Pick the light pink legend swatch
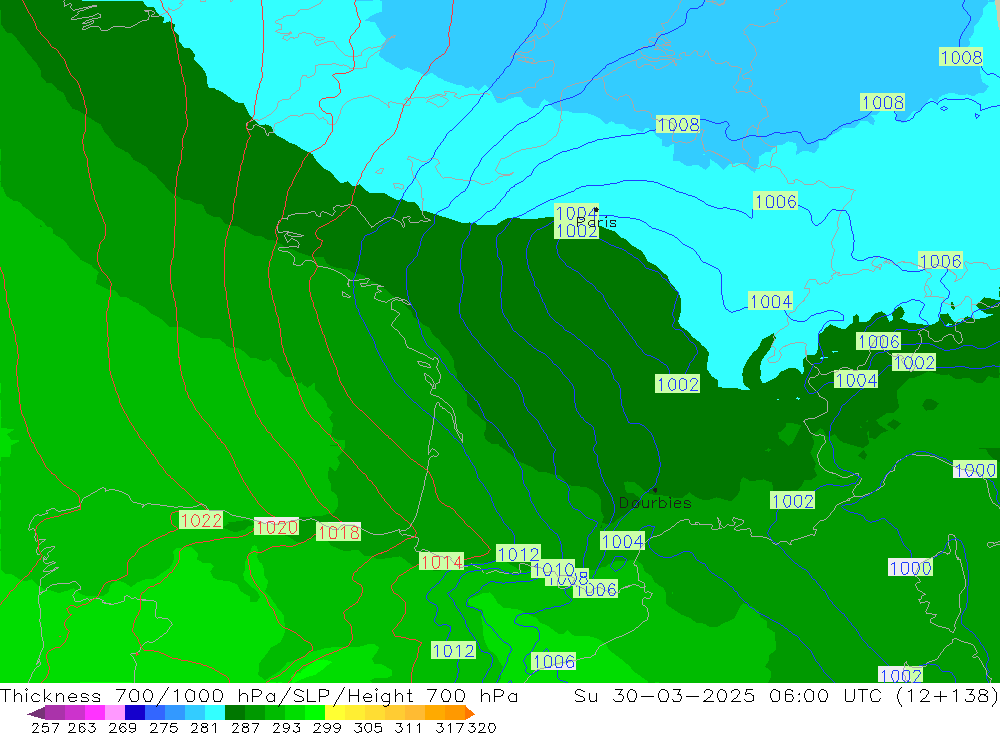The height and width of the screenshot is (733, 1000). (x=115, y=713)
